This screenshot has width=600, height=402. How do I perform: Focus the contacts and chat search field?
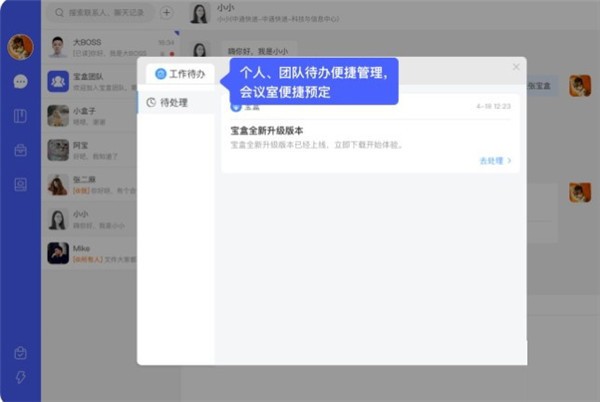pos(101,13)
